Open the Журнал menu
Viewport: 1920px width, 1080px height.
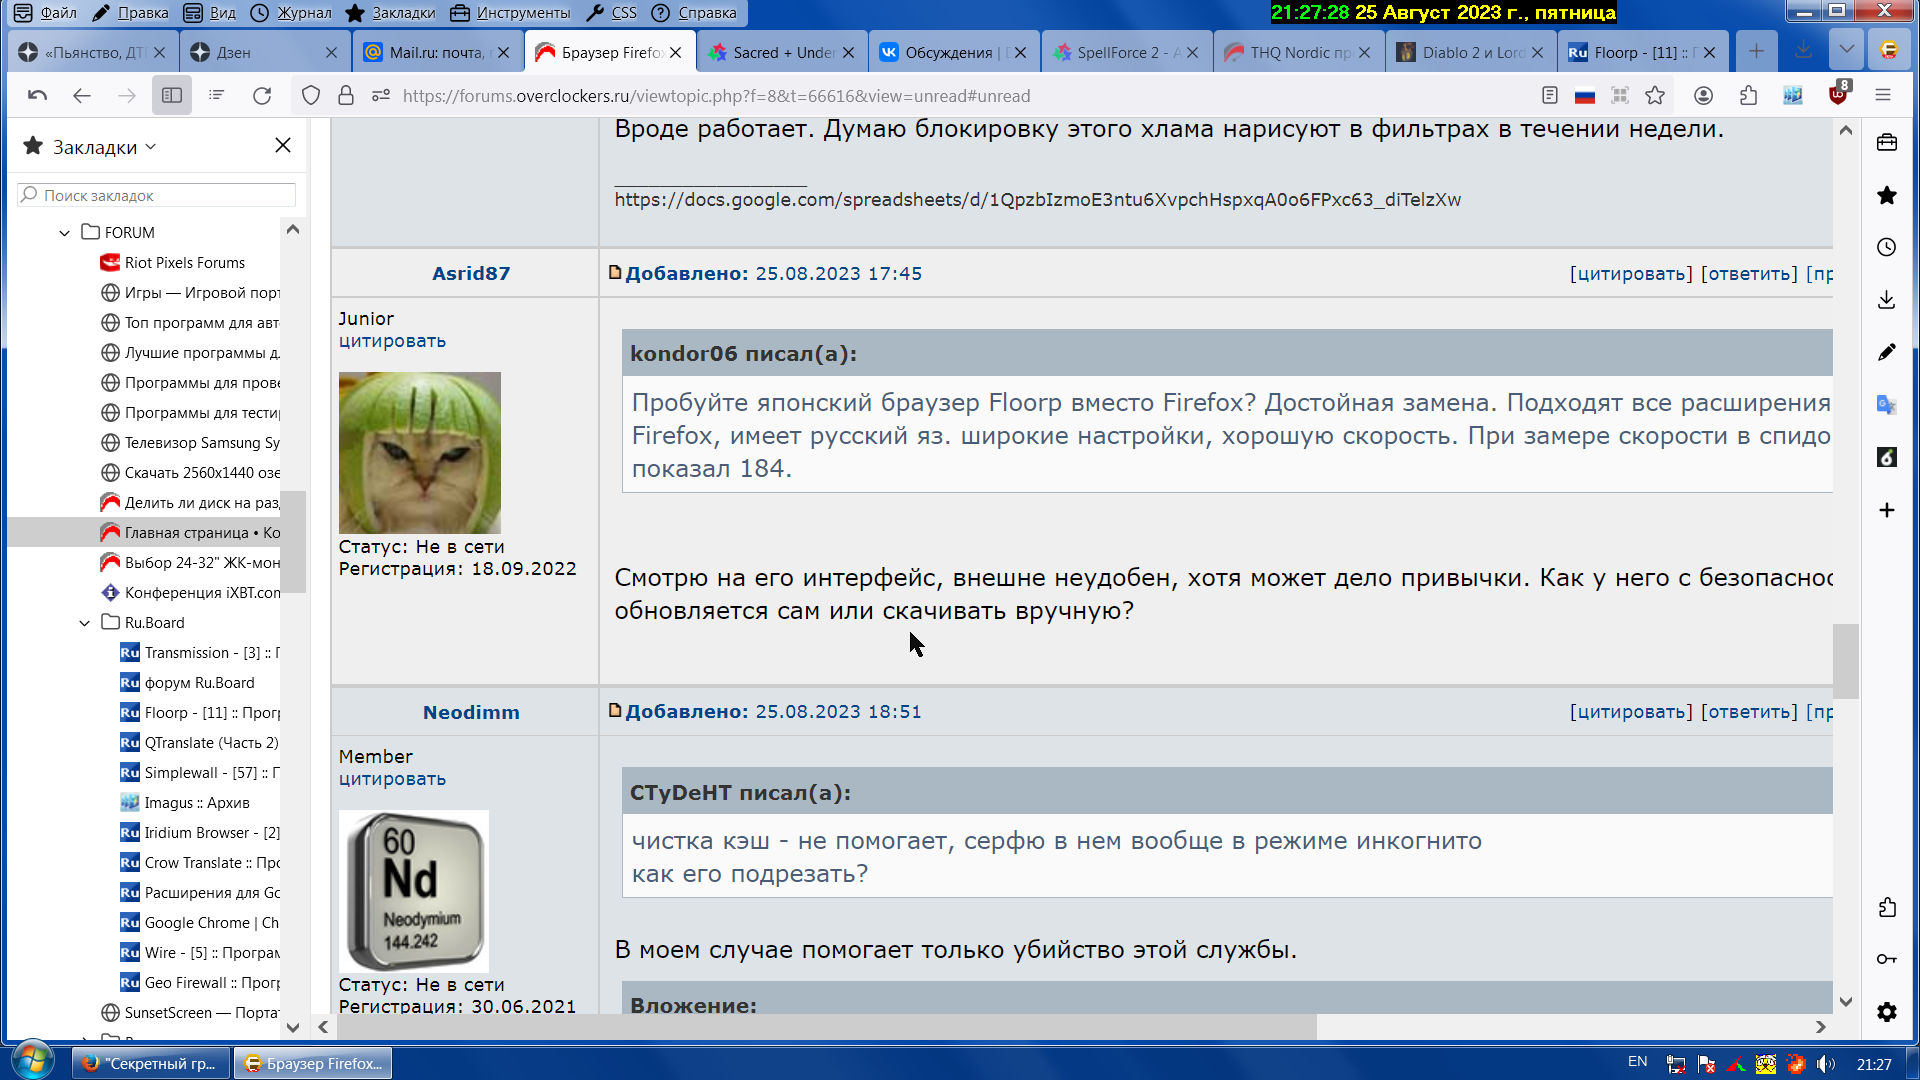tap(291, 13)
